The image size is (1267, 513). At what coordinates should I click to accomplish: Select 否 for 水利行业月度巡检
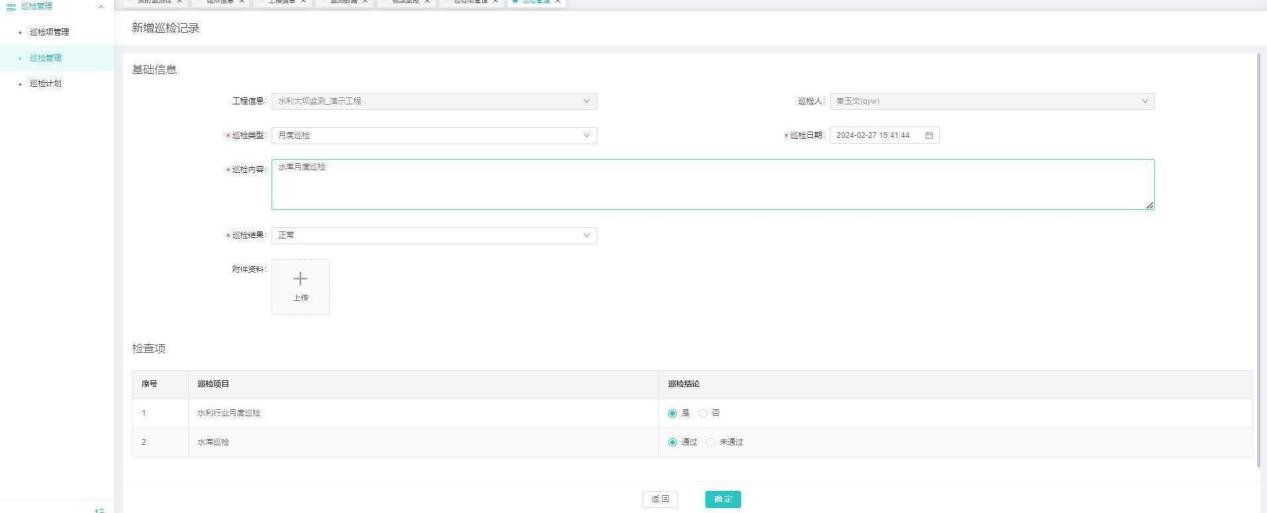coord(703,413)
